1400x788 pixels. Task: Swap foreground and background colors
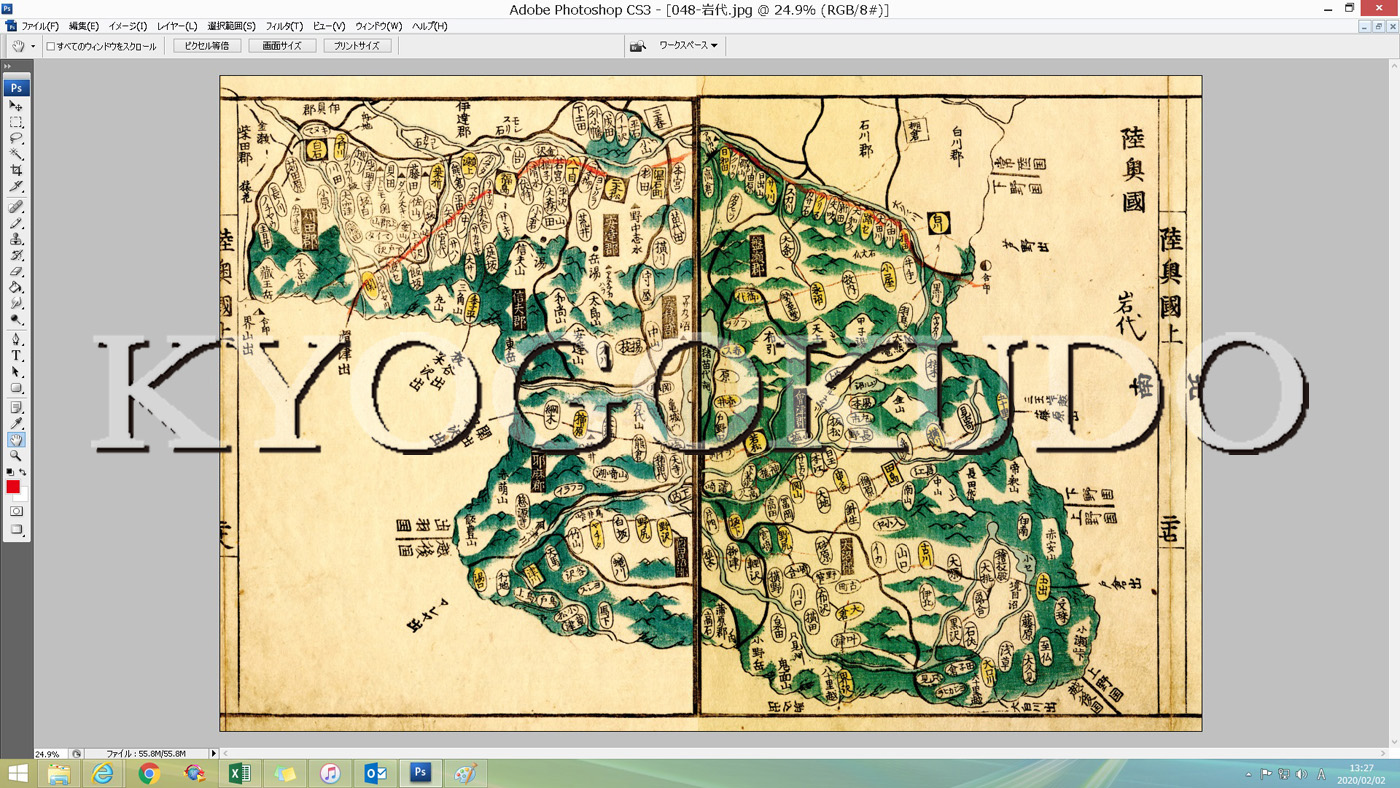pos(22,472)
